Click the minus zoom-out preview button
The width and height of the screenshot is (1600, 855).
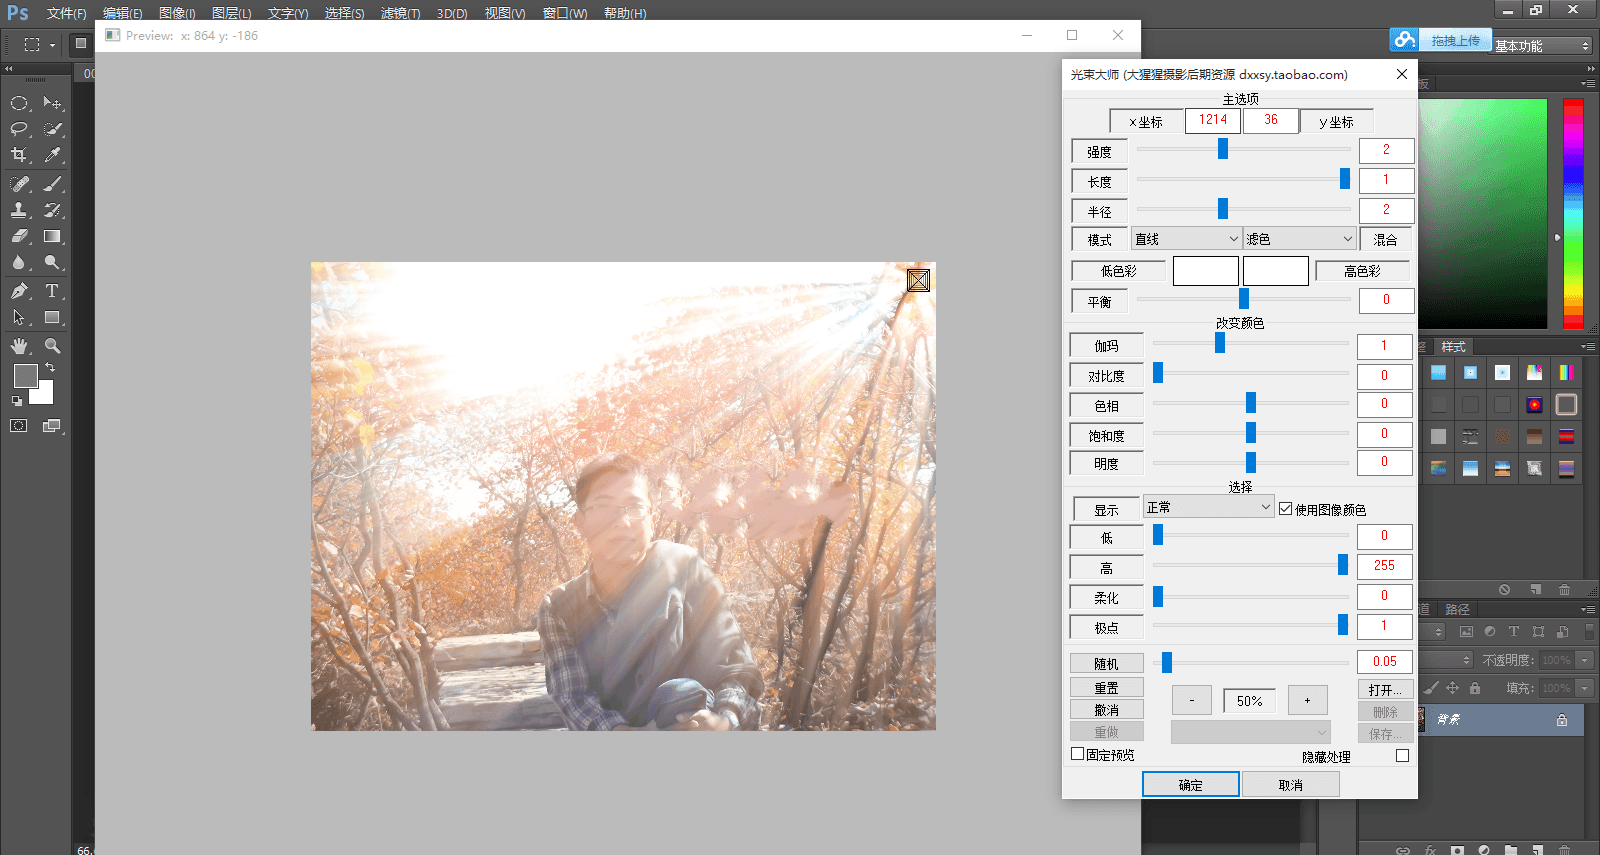pos(1191,700)
